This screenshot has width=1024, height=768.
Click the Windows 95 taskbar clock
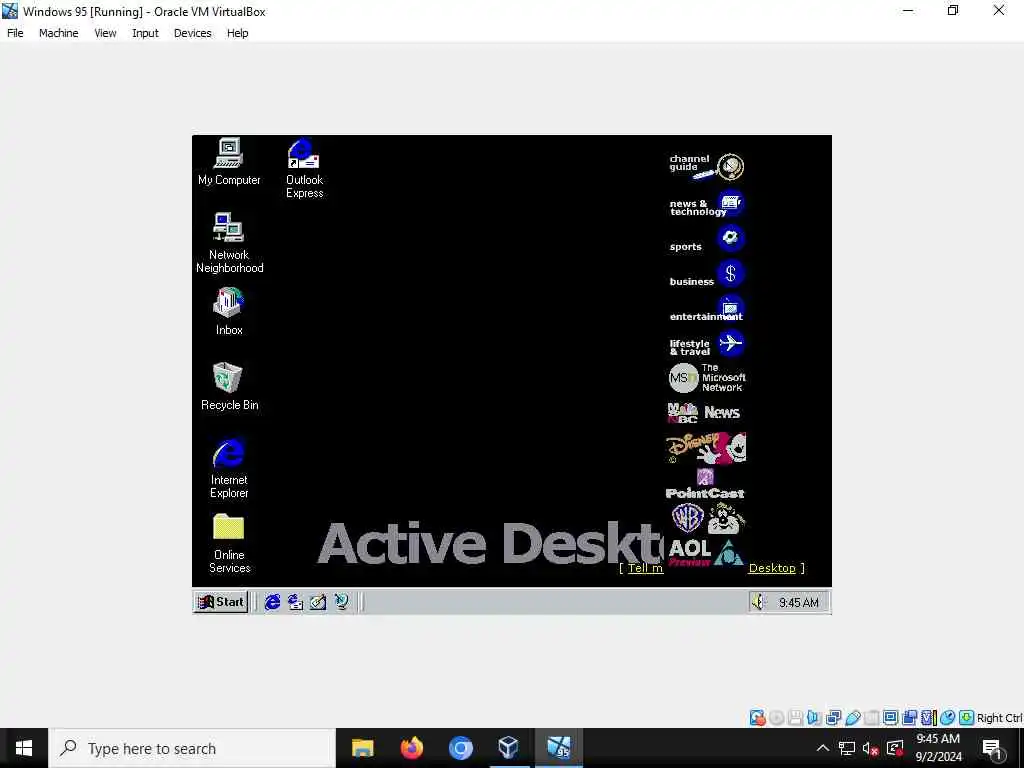[799, 602]
